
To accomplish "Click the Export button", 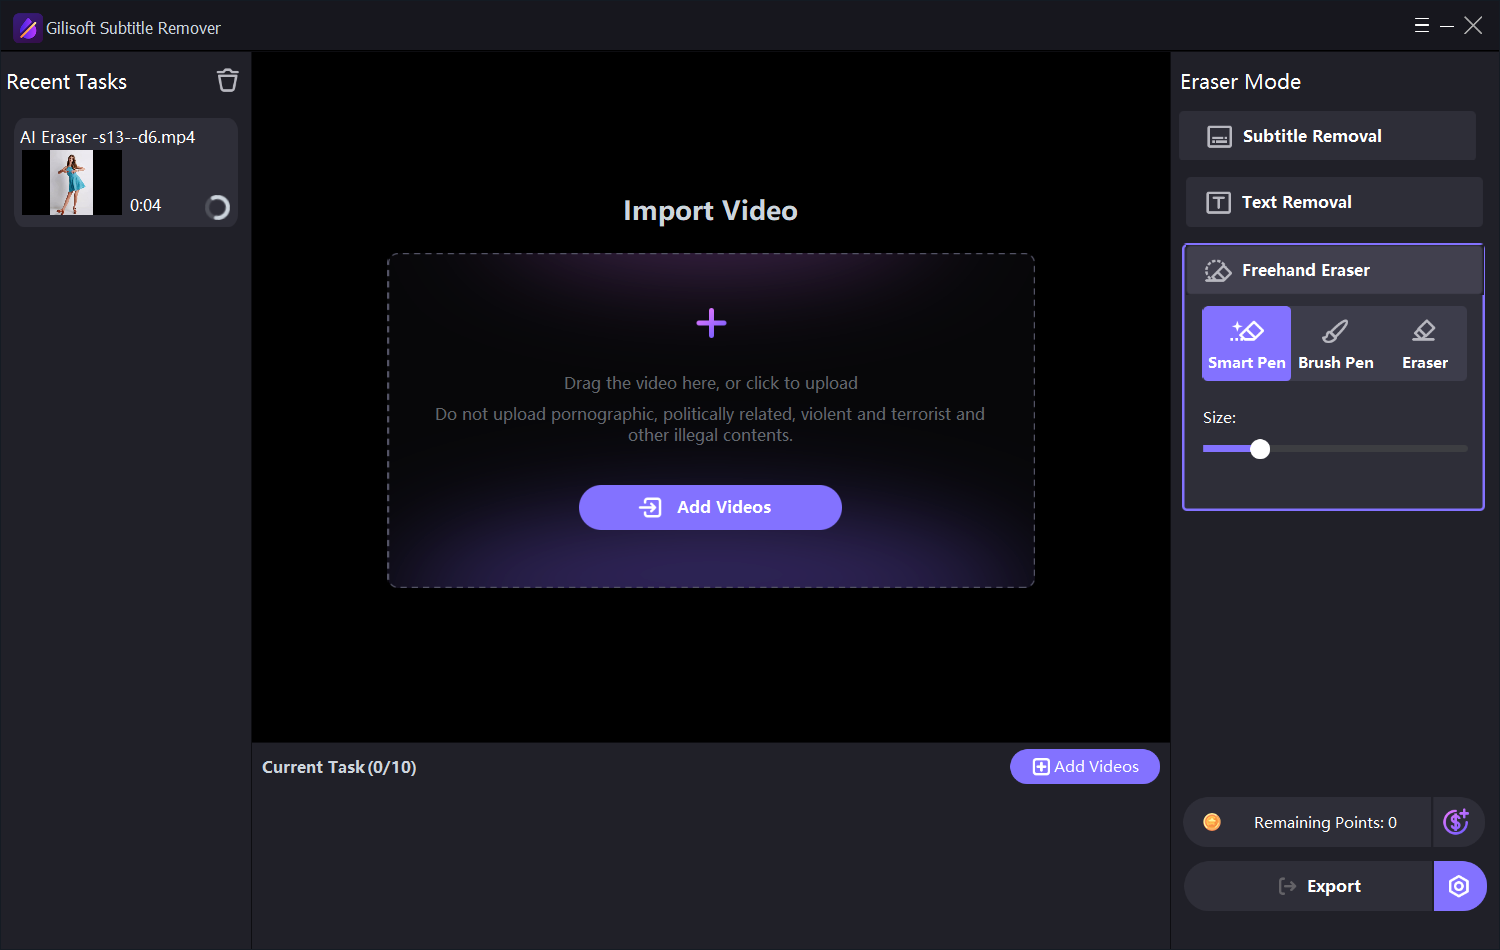I will pos(1308,886).
